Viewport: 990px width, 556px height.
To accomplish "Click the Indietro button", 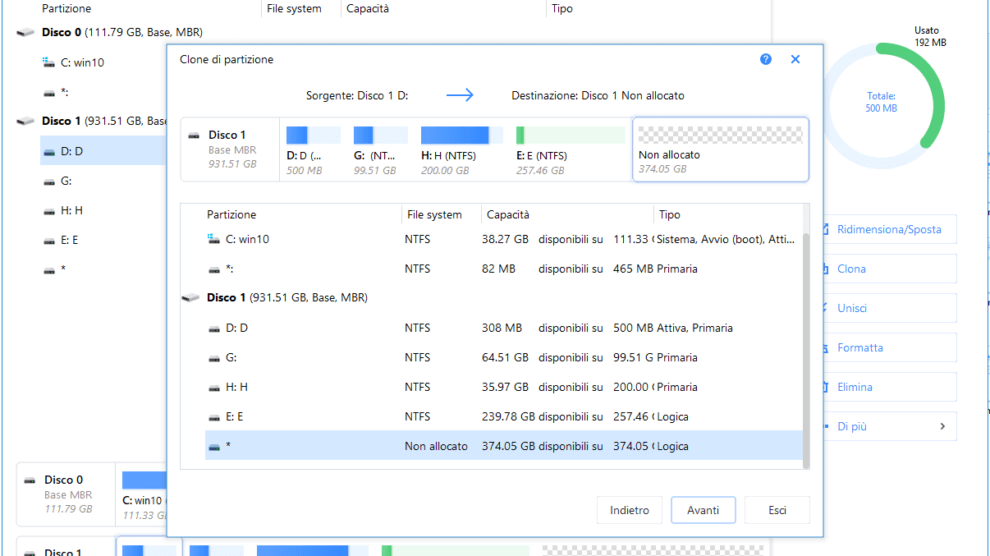I will [x=629, y=510].
